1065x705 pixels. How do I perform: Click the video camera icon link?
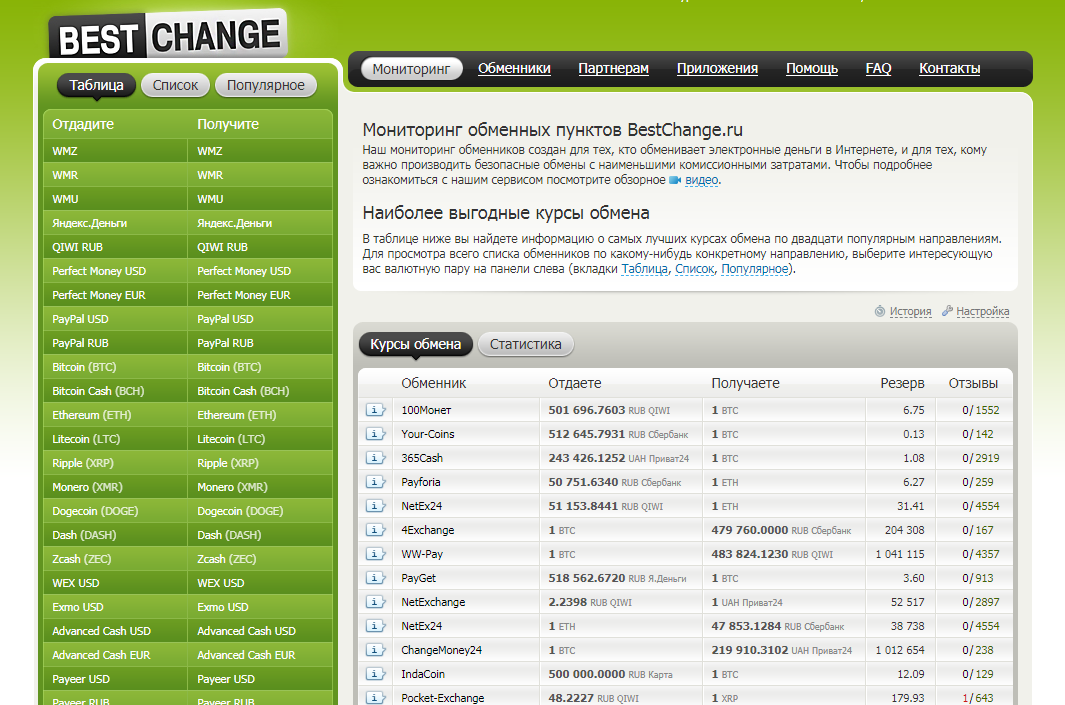click(x=675, y=180)
